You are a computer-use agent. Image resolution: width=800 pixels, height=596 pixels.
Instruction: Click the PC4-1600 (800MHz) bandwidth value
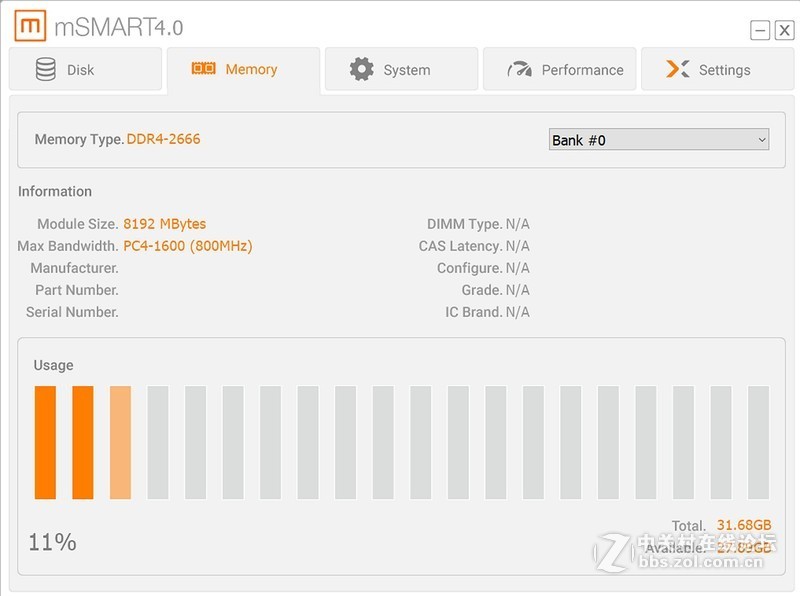[187, 246]
